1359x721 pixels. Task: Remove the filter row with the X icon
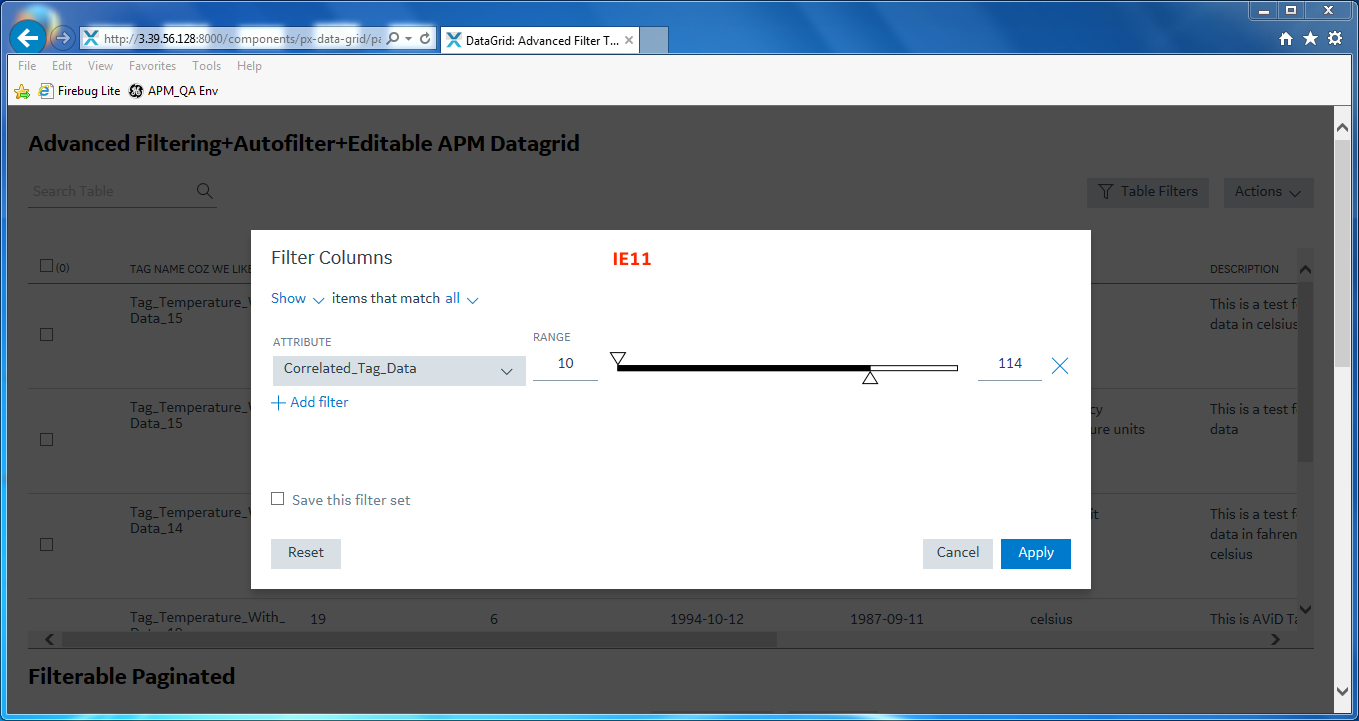click(x=1059, y=365)
